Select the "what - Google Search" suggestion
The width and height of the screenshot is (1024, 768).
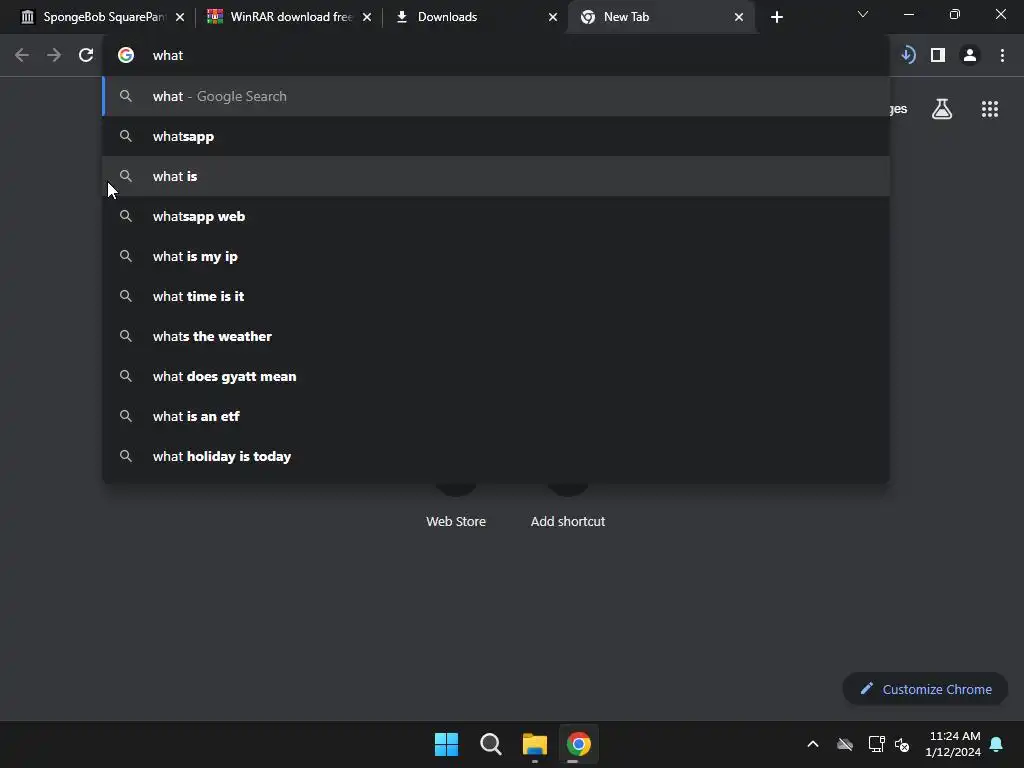coord(496,97)
